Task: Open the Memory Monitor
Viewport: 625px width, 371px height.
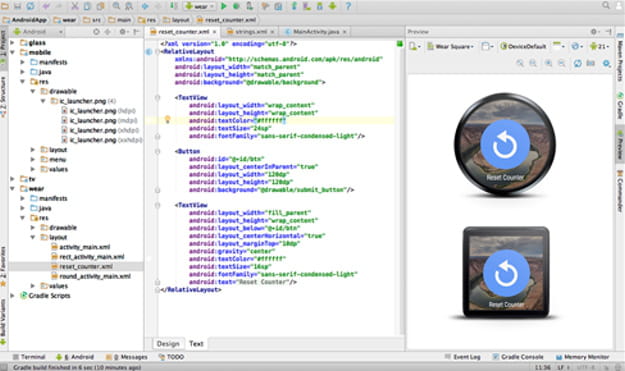Action: pos(582,357)
